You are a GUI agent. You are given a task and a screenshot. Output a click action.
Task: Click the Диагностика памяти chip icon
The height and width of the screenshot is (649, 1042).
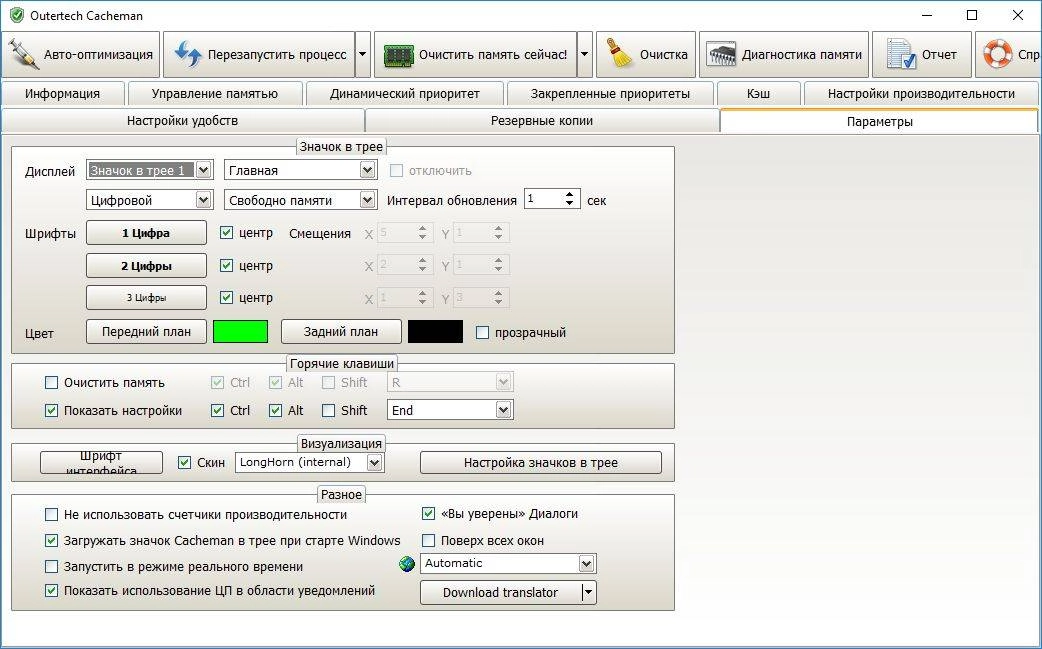point(721,55)
